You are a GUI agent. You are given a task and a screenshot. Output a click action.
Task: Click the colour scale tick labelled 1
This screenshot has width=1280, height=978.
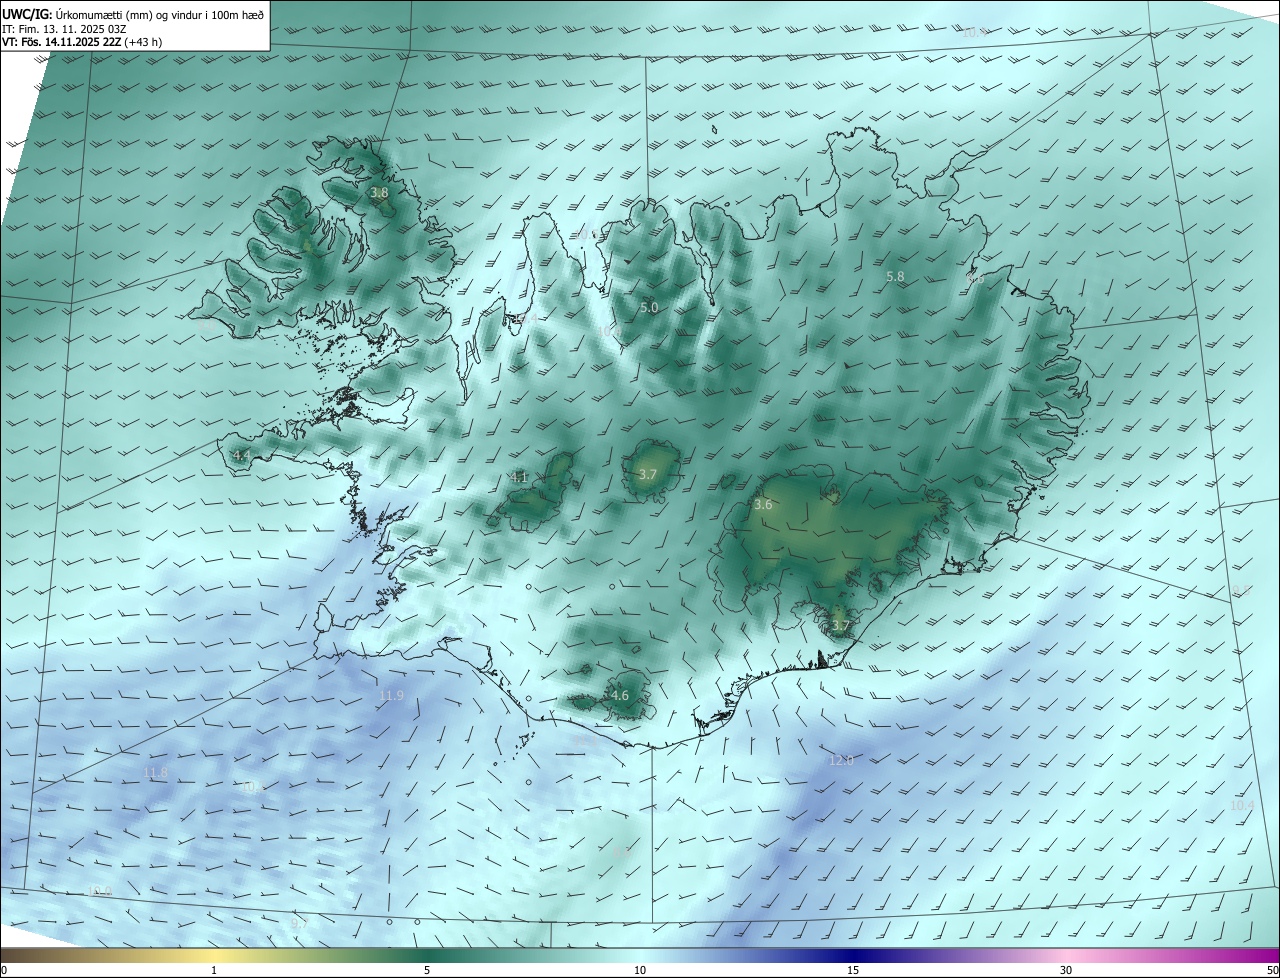[214, 970]
